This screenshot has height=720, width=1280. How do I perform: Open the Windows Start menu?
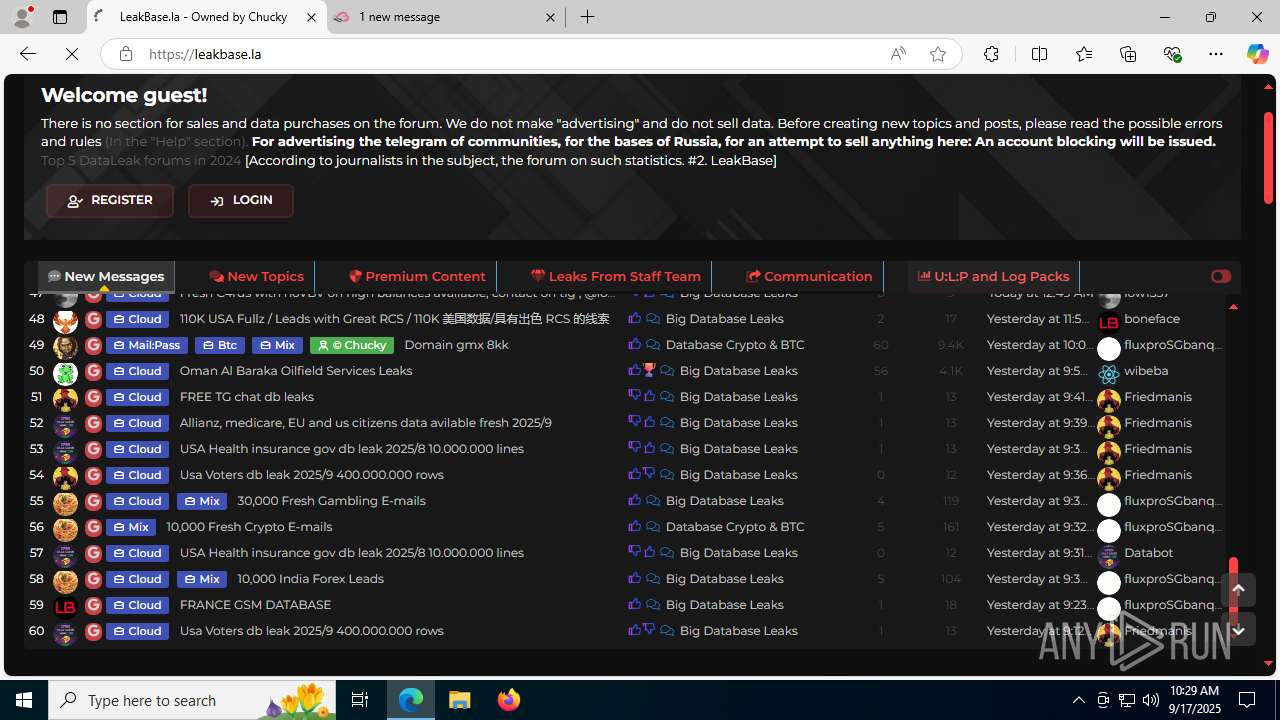click(24, 700)
